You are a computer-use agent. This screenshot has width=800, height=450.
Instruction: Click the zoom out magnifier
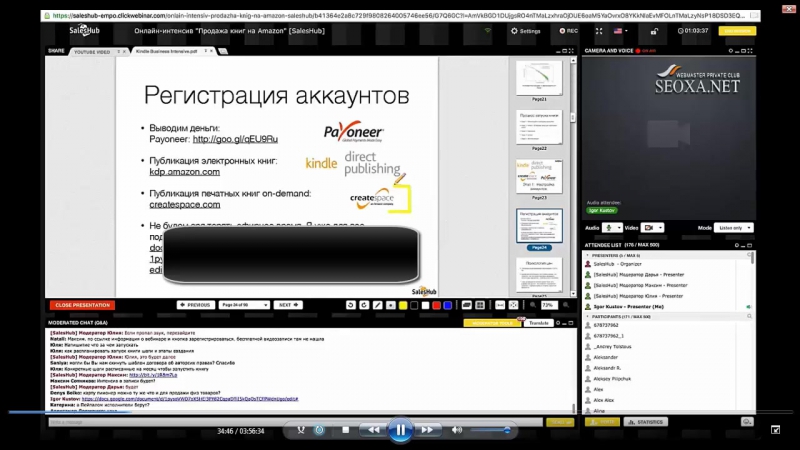point(533,305)
